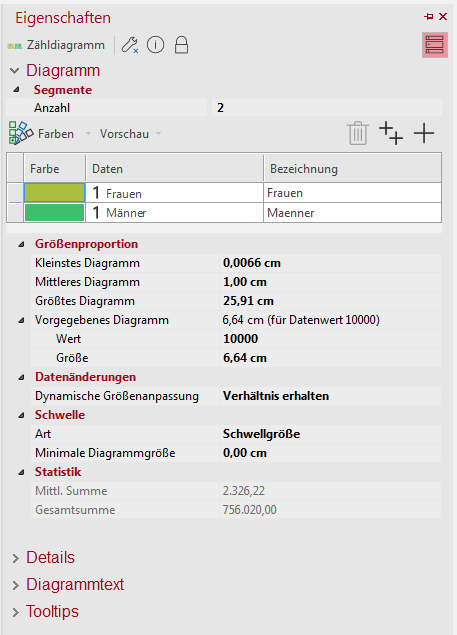Toggle the padlock lock icon
The height and width of the screenshot is (635, 457).
(x=181, y=45)
